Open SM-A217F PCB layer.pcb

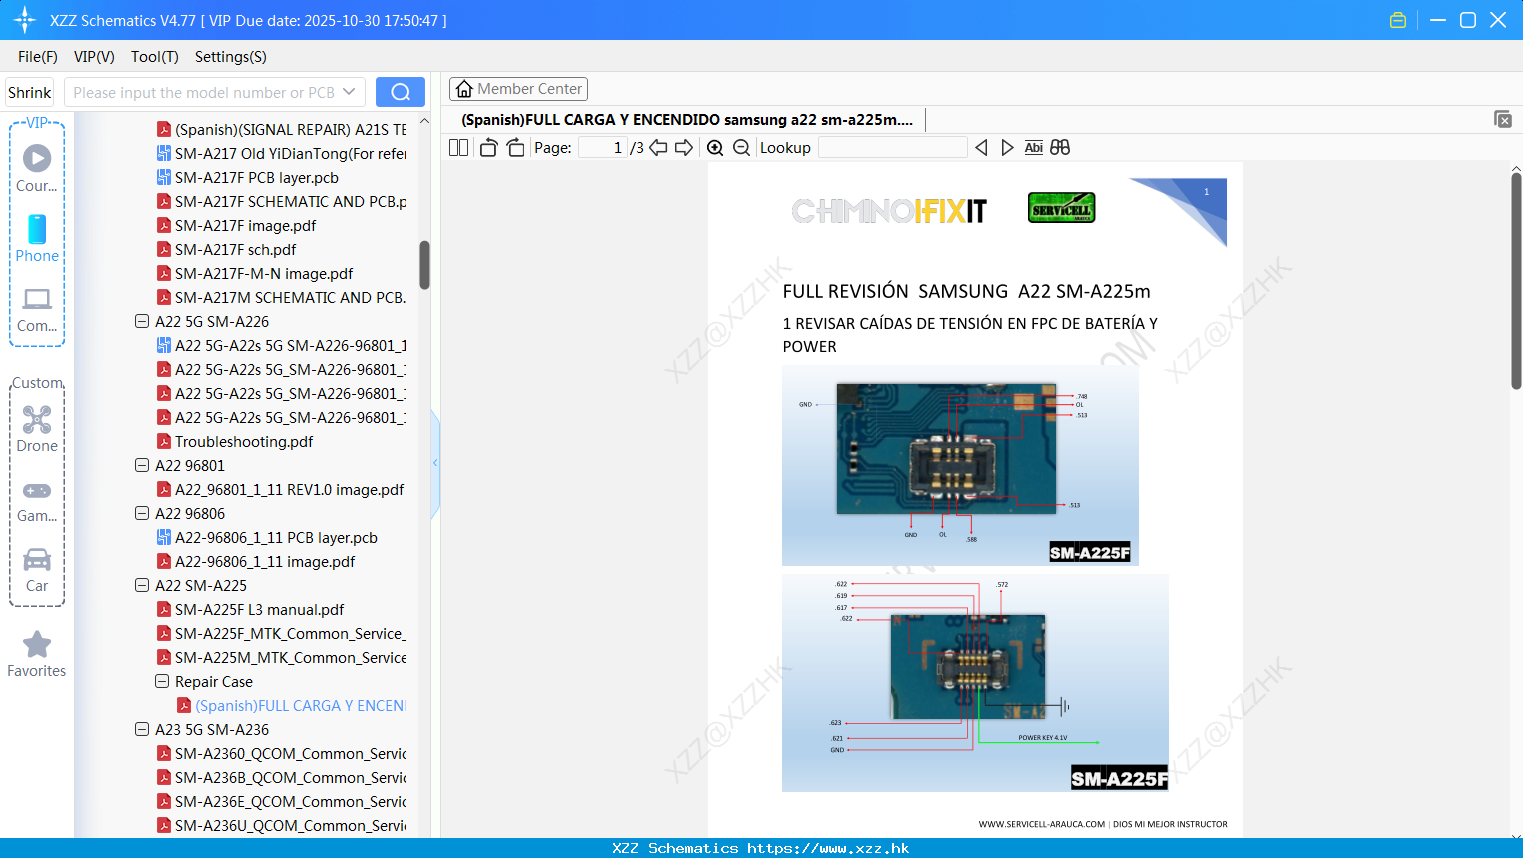tap(257, 177)
